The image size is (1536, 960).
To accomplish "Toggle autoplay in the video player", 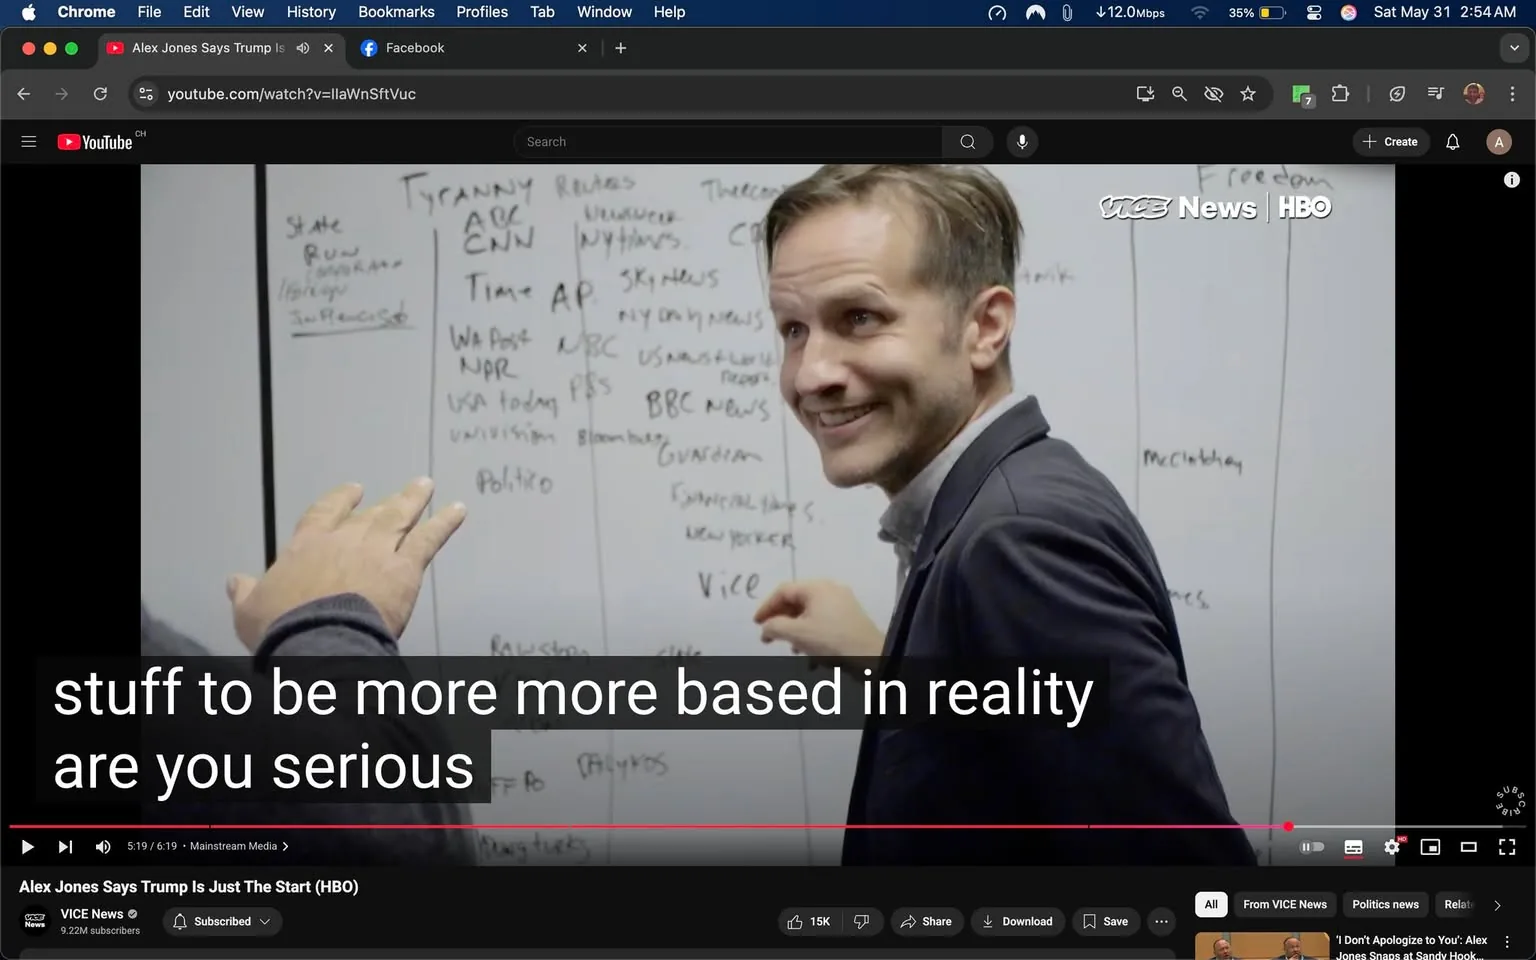I will (1312, 846).
